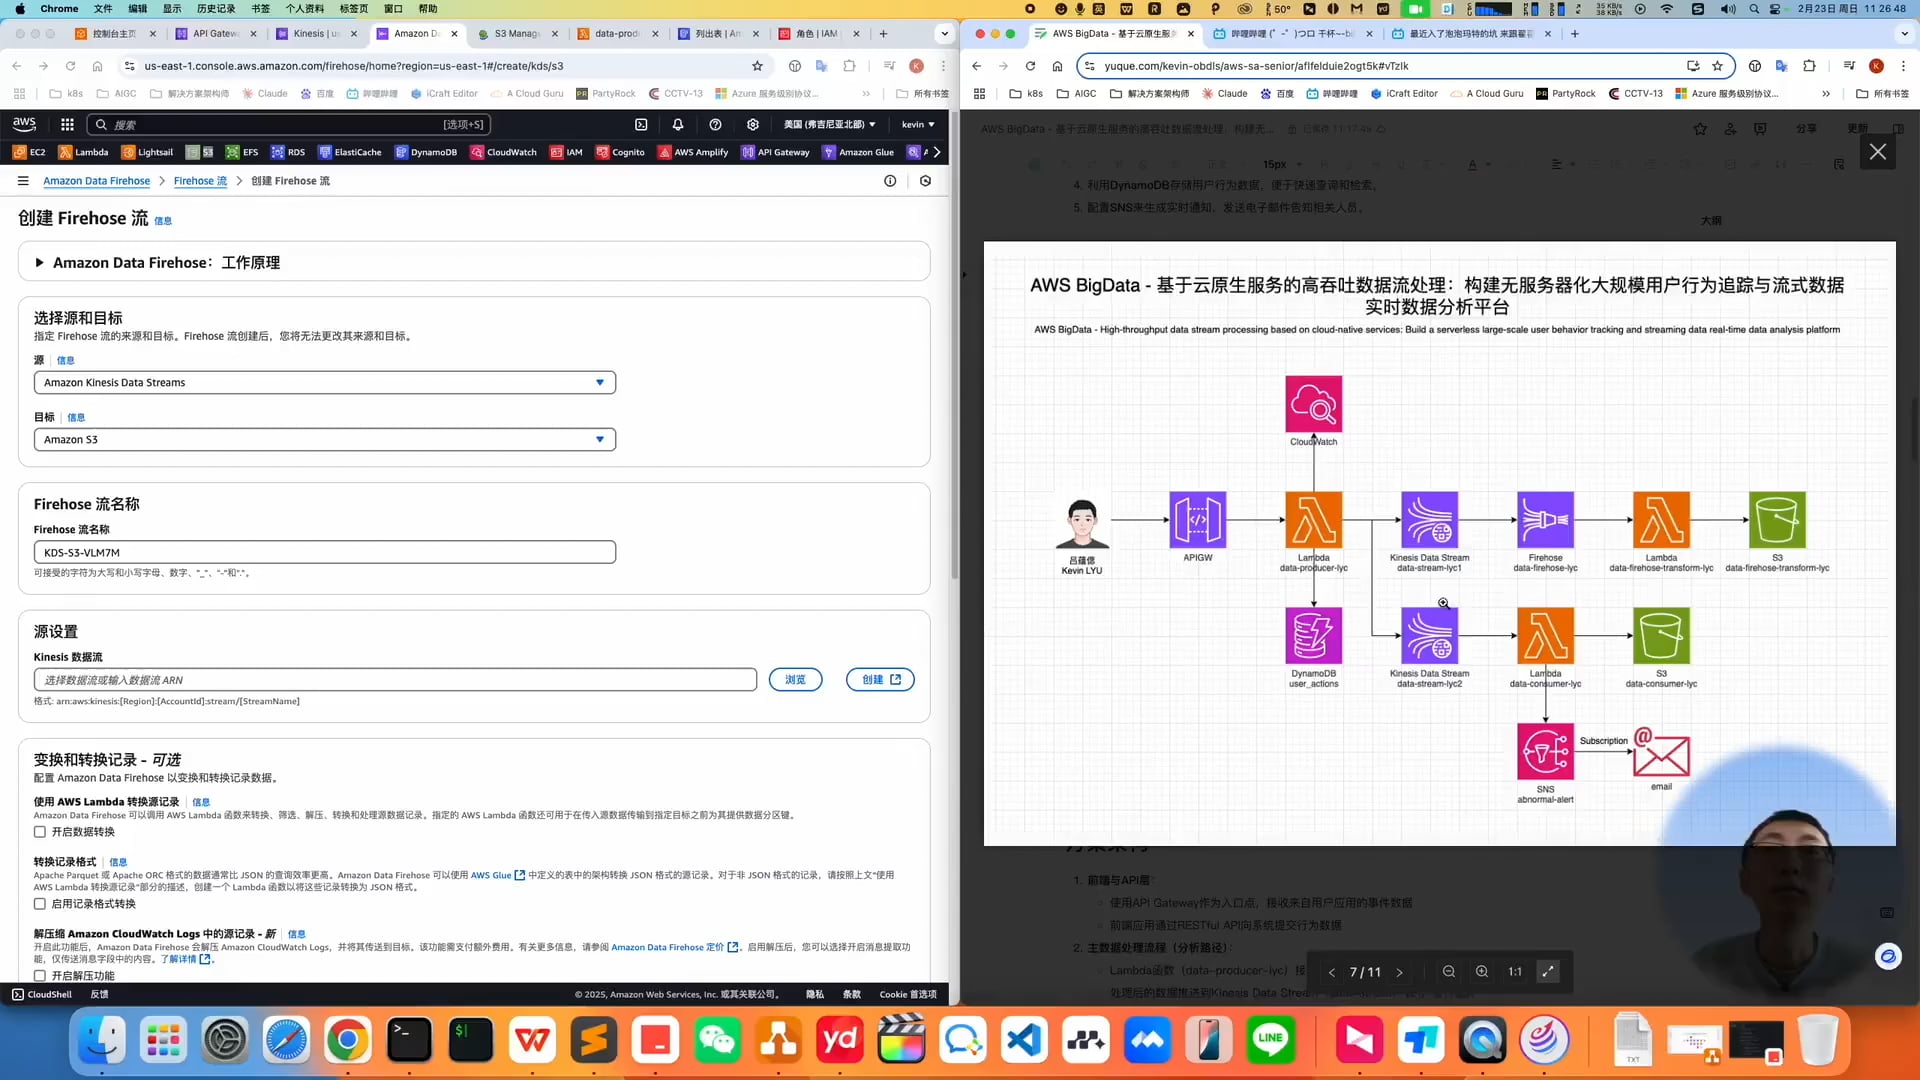1920x1080 pixels.
Task: Enable the 启用记录格式转换 checkbox
Action: pyautogui.click(x=40, y=904)
